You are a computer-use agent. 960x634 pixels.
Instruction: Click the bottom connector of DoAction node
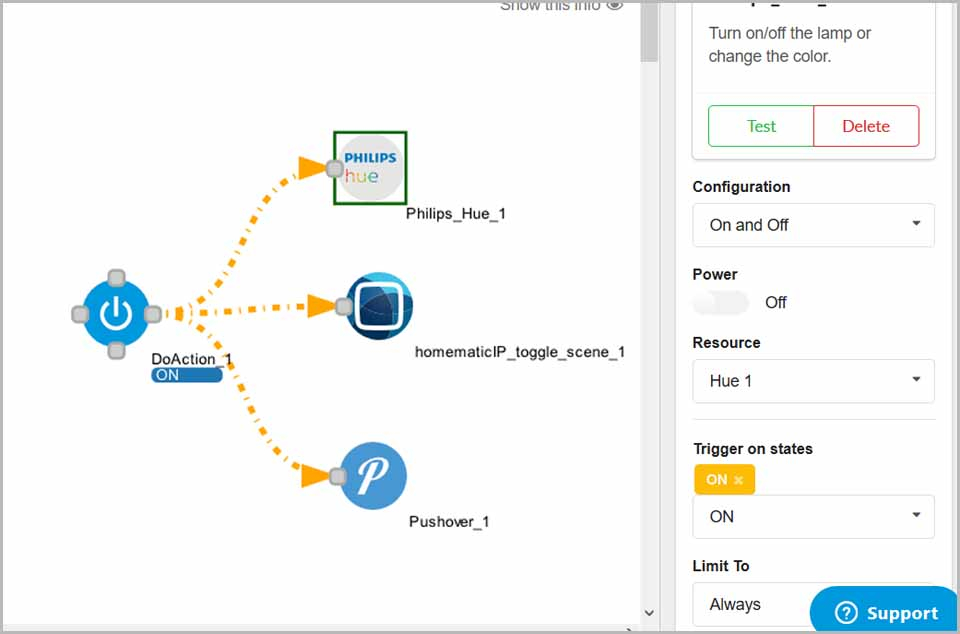pyautogui.click(x=116, y=351)
